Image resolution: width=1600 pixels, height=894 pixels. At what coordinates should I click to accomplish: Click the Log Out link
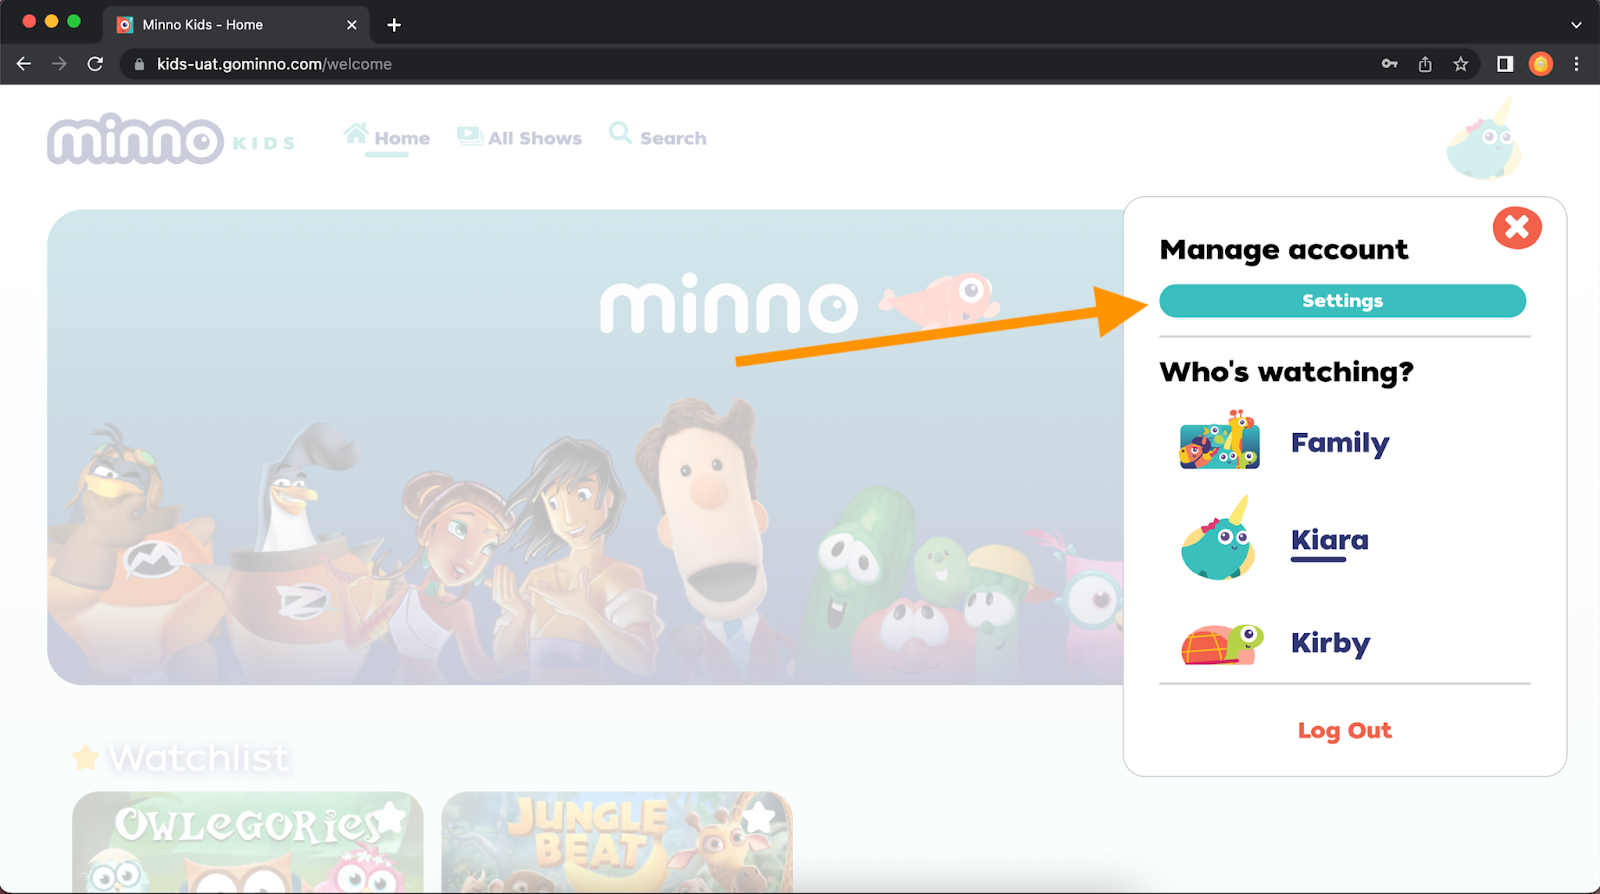coord(1344,731)
